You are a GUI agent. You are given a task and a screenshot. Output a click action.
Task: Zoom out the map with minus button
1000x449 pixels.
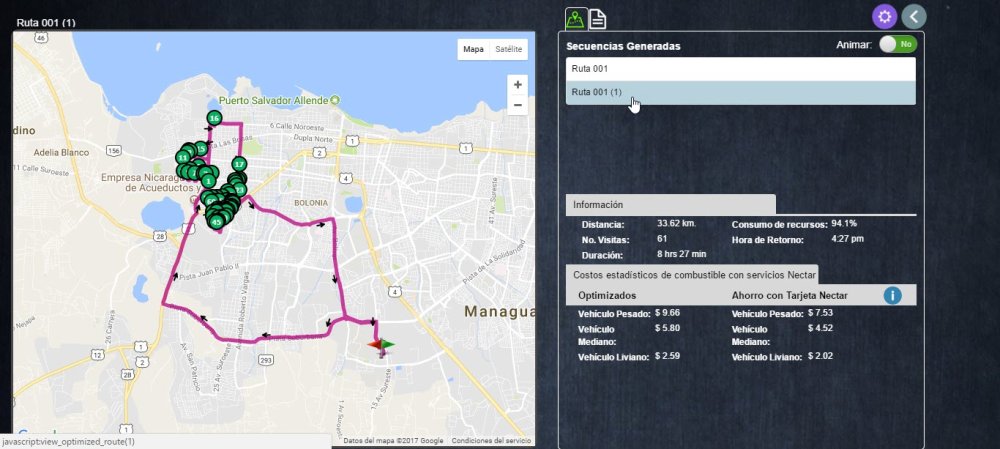[518, 105]
